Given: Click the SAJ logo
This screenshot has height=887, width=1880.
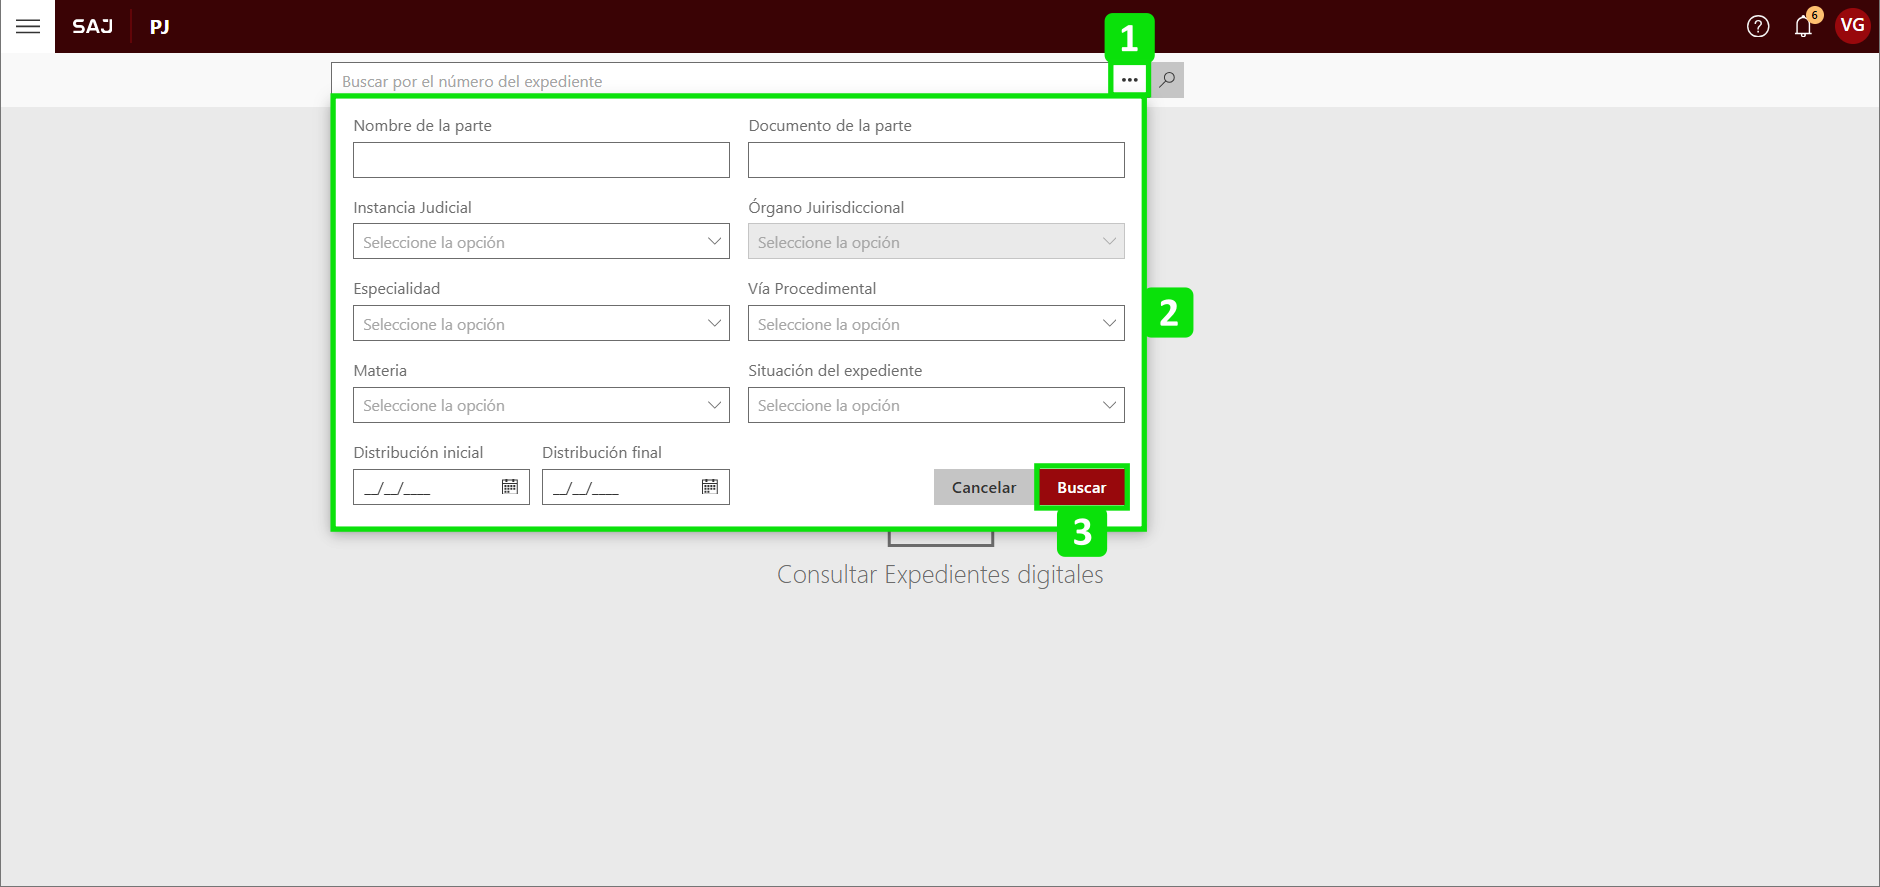Looking at the screenshot, I should [92, 27].
